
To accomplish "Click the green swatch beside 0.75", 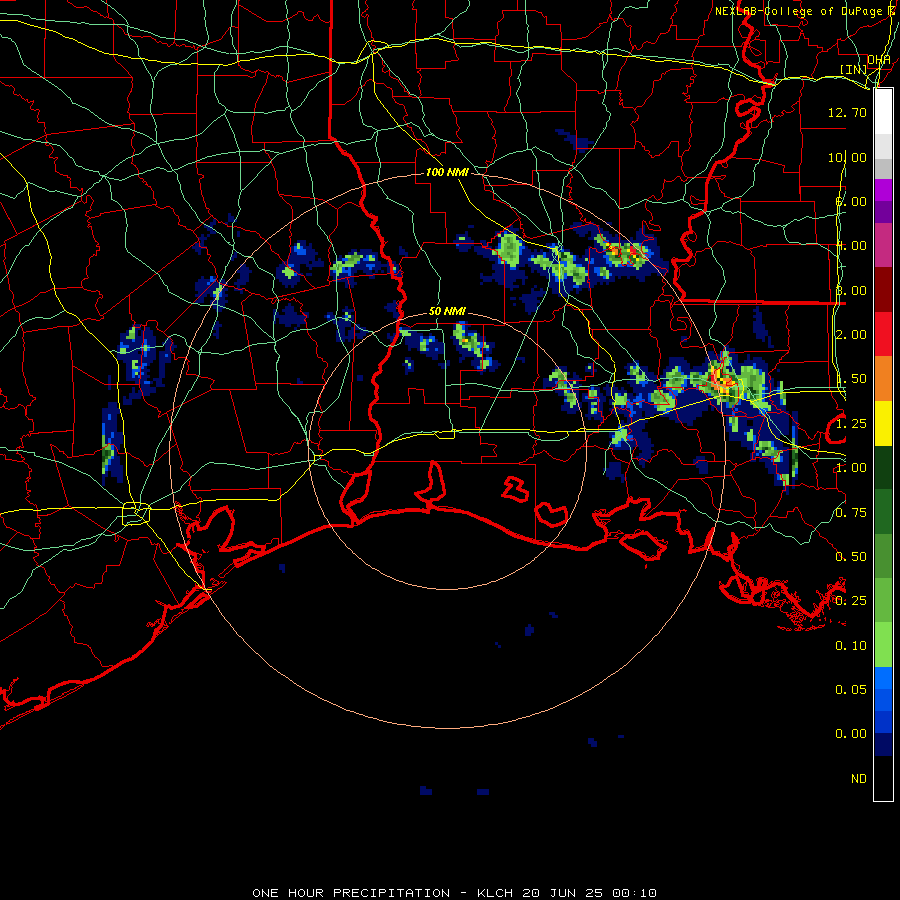I will tap(883, 512).
